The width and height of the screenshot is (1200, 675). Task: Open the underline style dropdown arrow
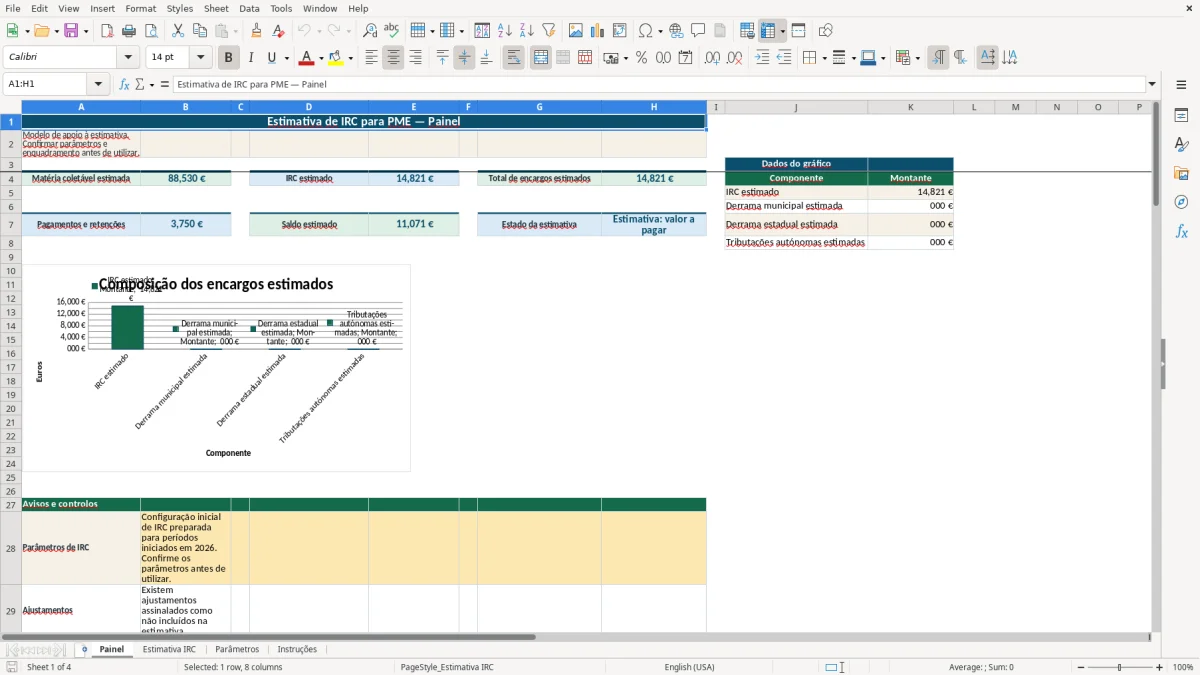point(286,58)
